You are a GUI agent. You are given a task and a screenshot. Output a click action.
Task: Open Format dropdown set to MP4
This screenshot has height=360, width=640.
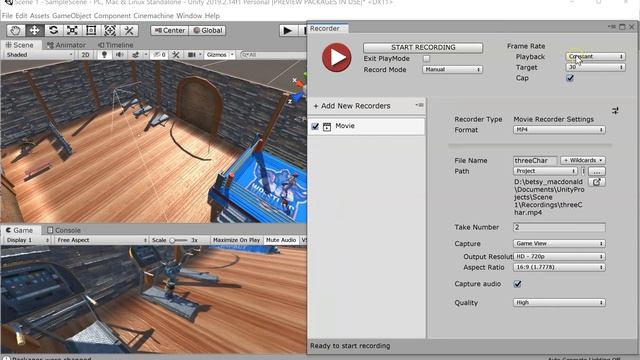pyautogui.click(x=559, y=130)
